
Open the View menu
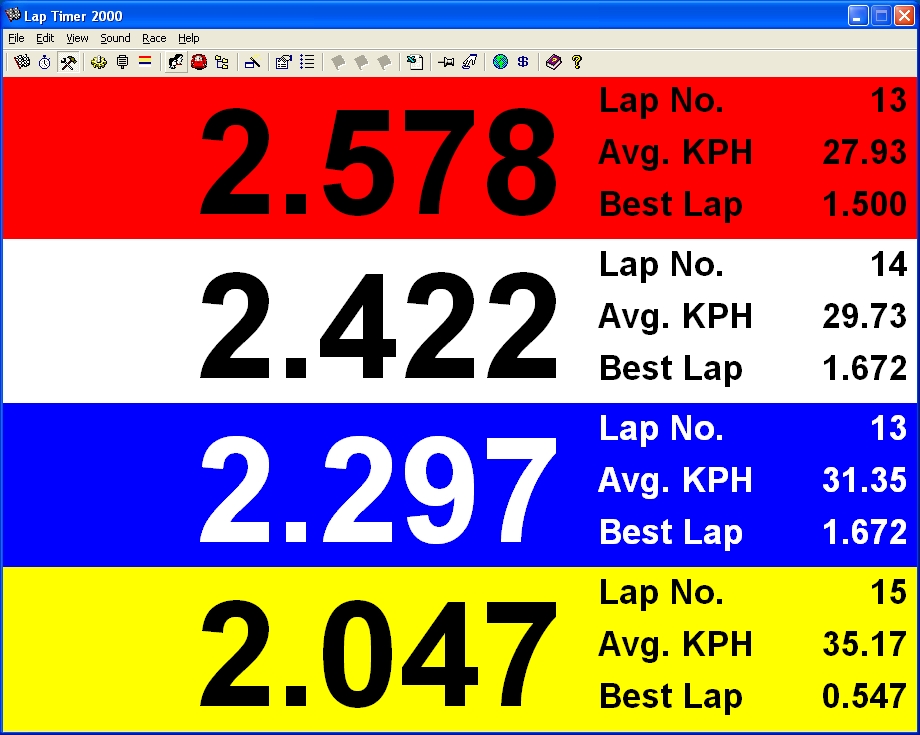(x=77, y=38)
